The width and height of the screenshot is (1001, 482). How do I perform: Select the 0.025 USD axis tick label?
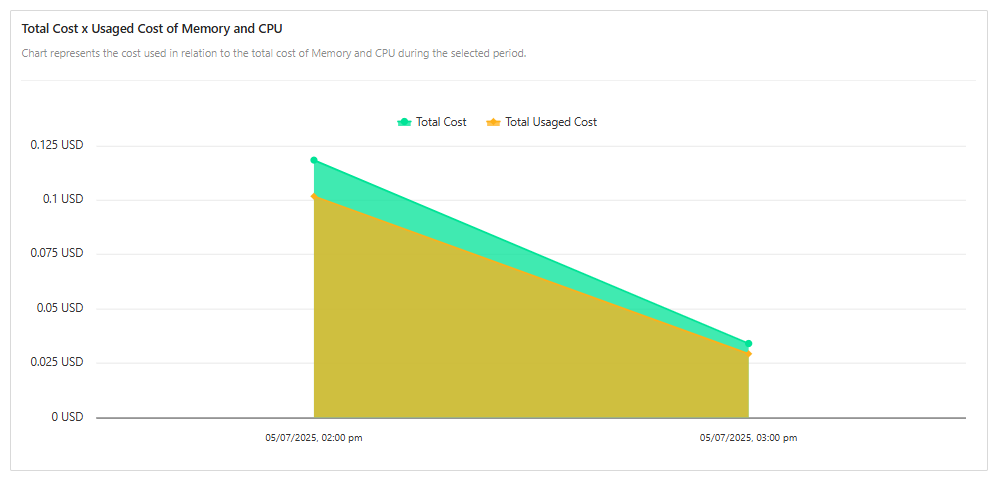click(57, 362)
